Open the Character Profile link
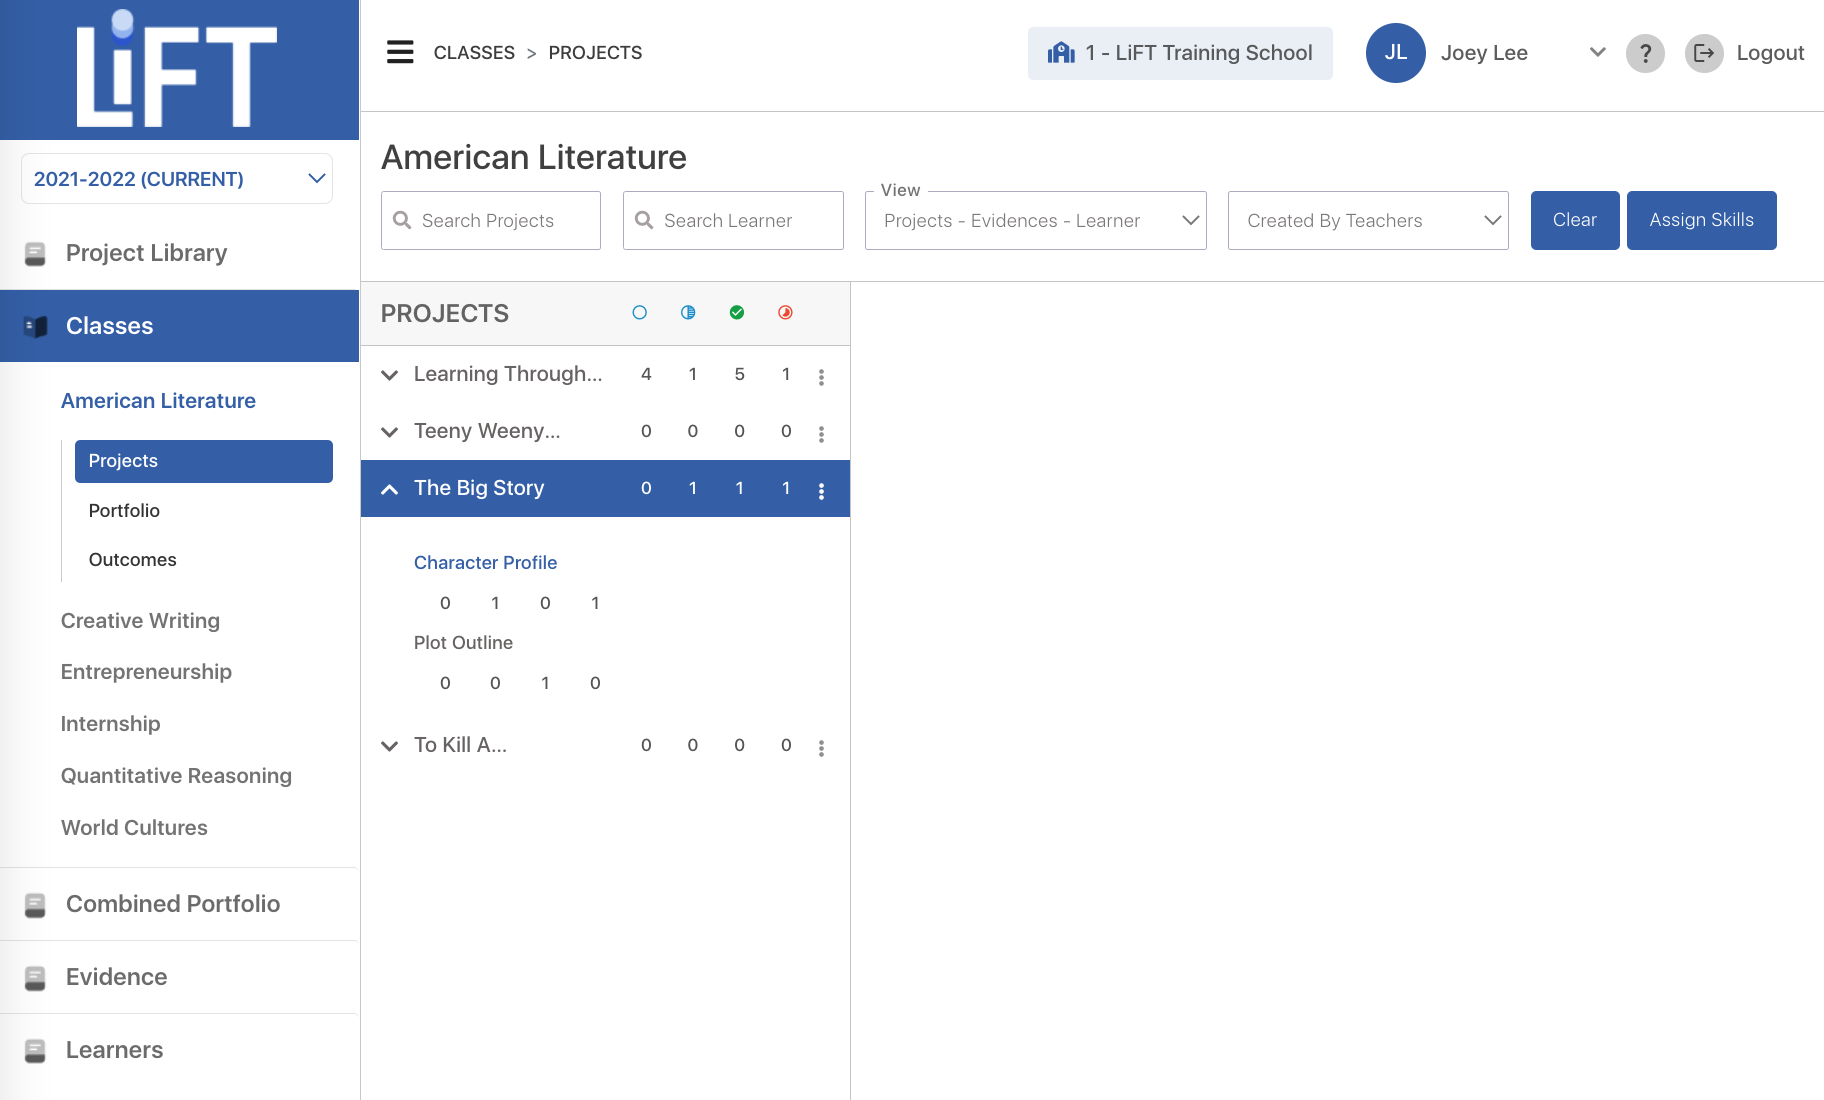This screenshot has width=1824, height=1100. click(x=485, y=563)
